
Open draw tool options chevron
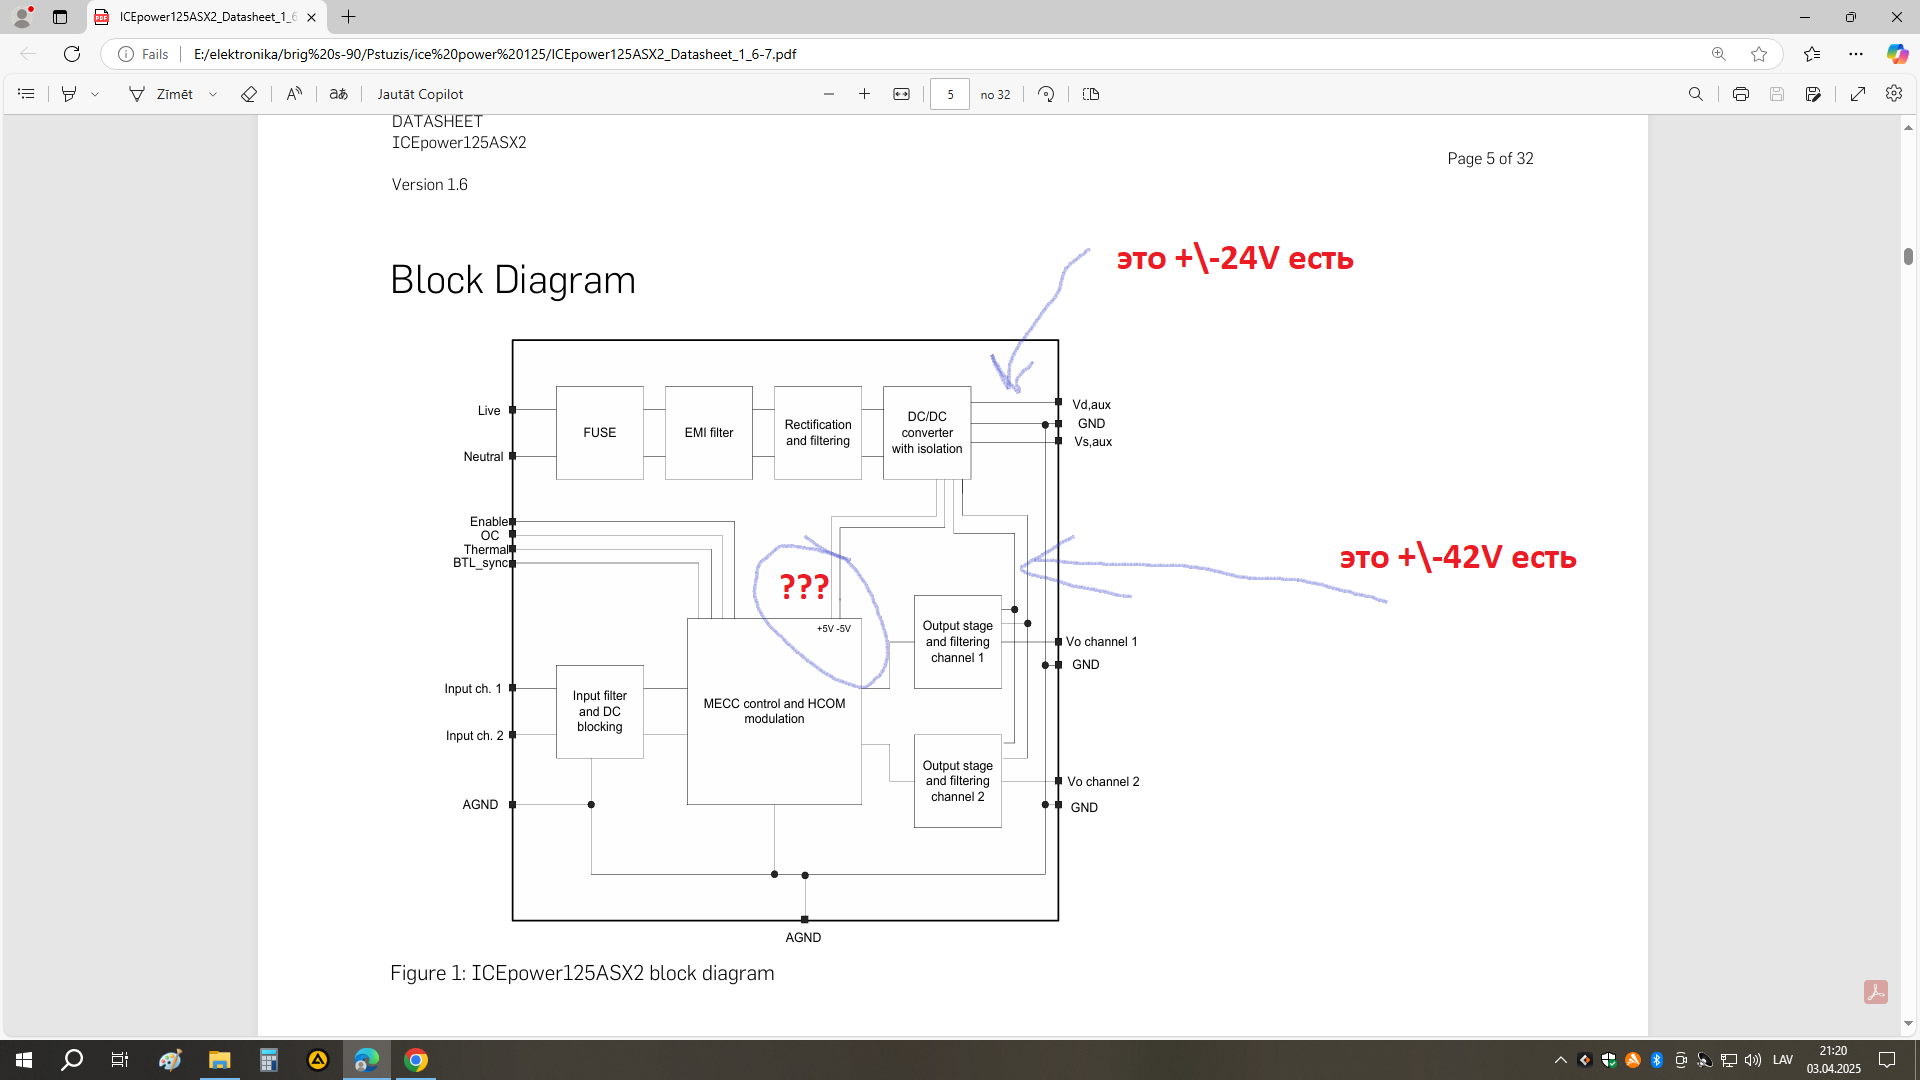(x=213, y=94)
